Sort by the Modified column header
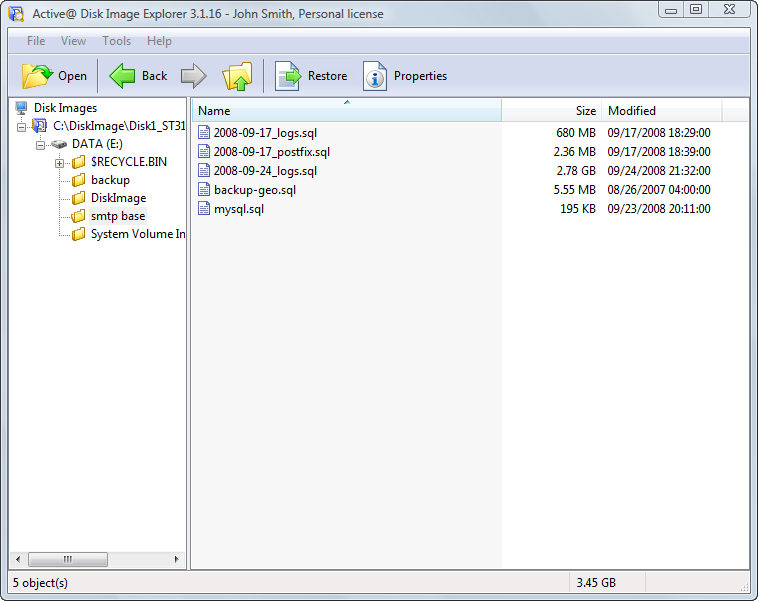This screenshot has width=758, height=601. 662,110
